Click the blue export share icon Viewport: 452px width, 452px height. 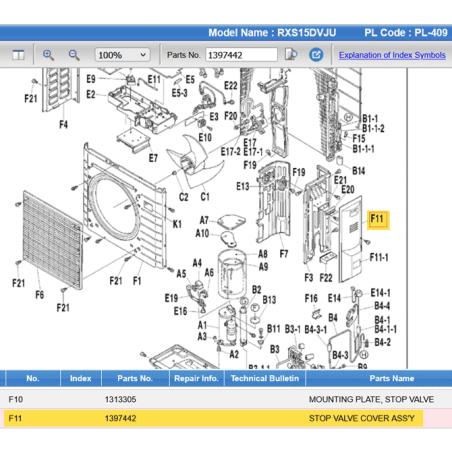pos(316,55)
